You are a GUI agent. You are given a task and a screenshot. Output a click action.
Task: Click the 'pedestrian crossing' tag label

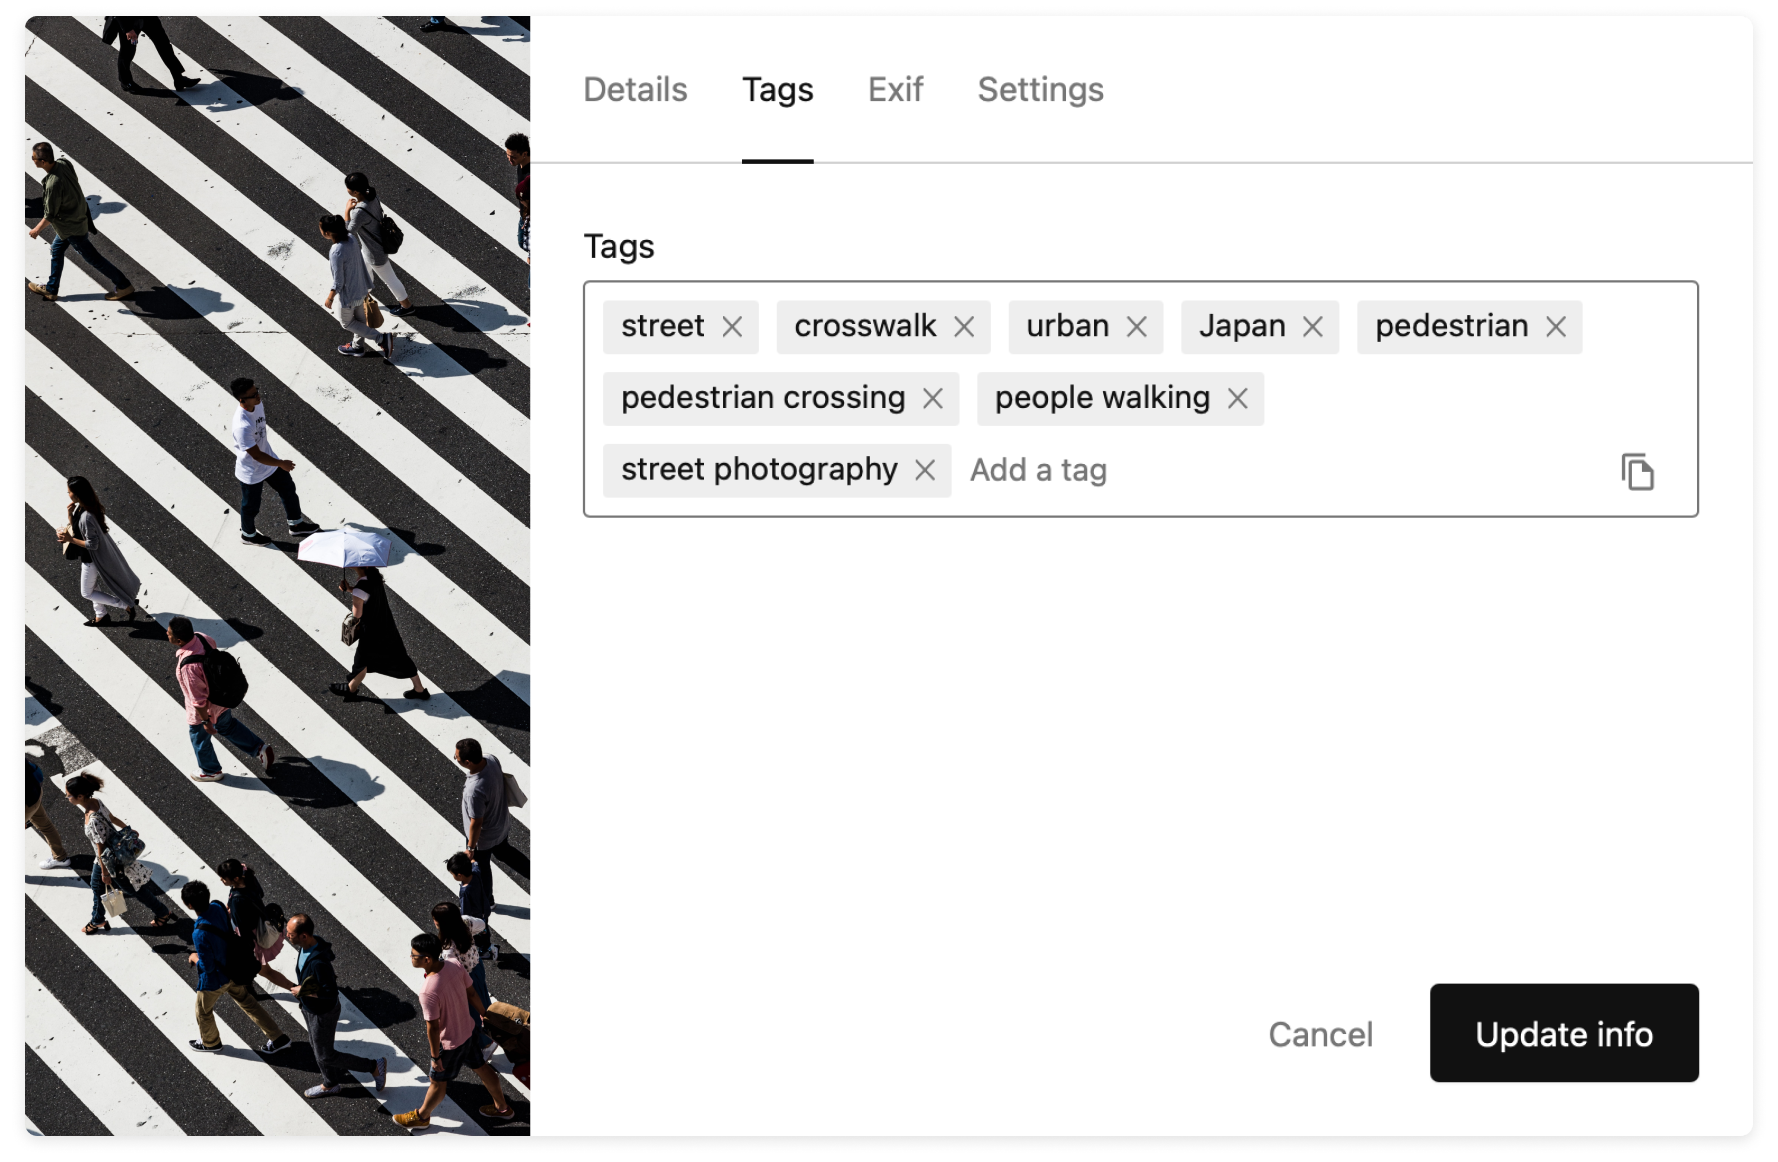pyautogui.click(x=763, y=398)
